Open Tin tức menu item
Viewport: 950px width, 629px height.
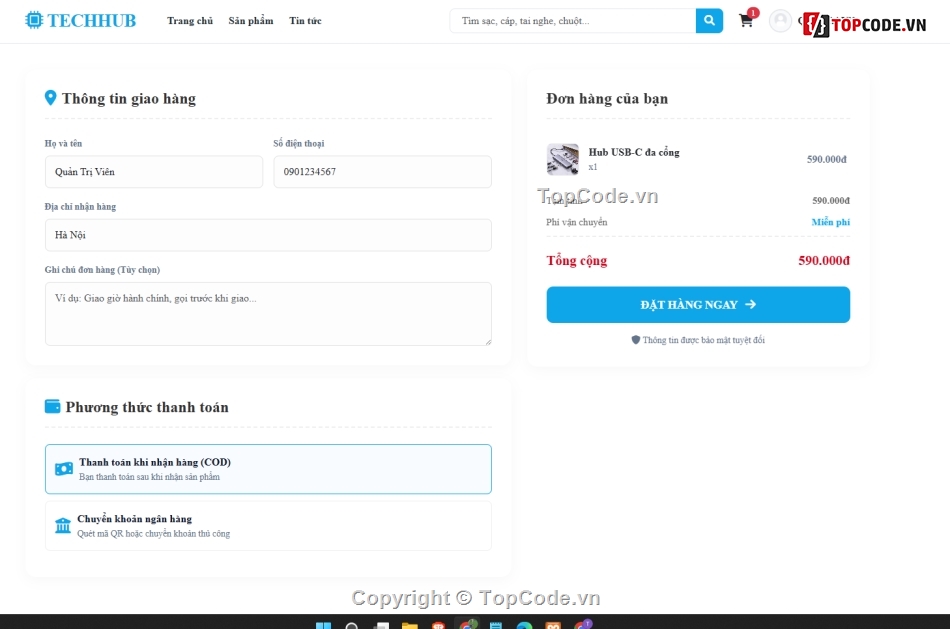305,21
